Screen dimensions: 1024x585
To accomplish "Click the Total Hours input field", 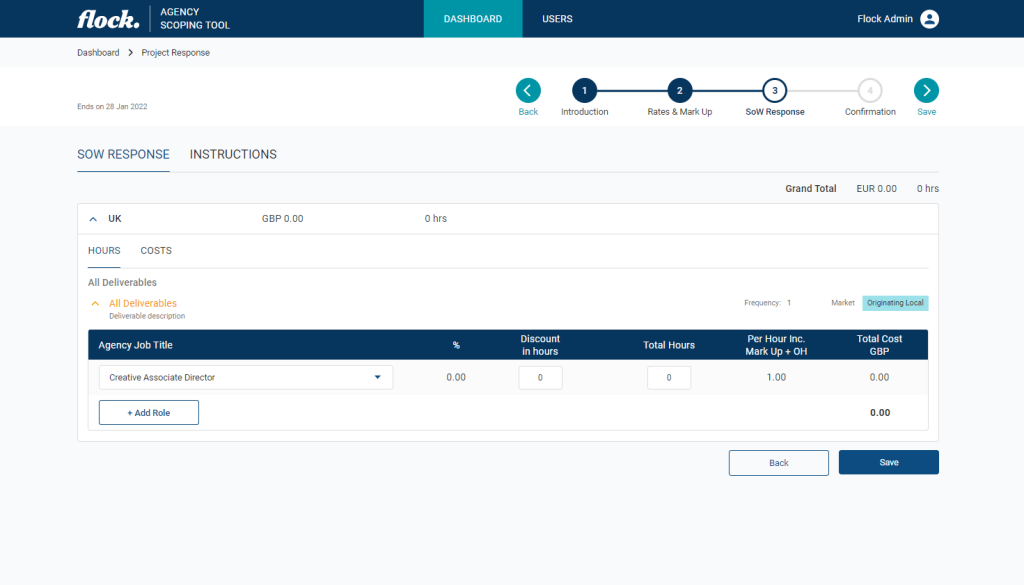I will [669, 377].
